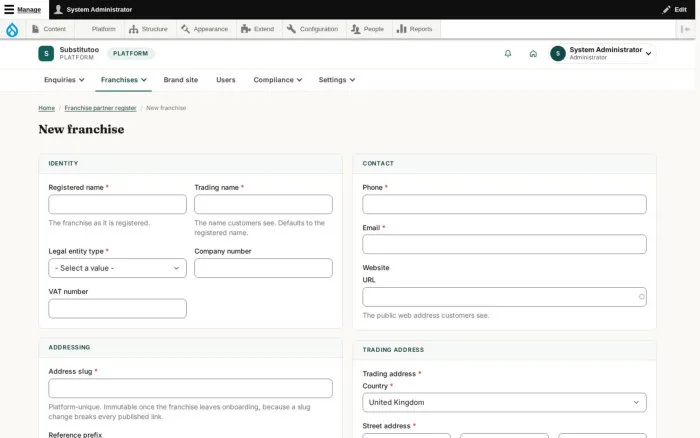Click the toolbar orientation toggle icon
Image resolution: width=700 pixels, height=438 pixels.
[685, 29]
